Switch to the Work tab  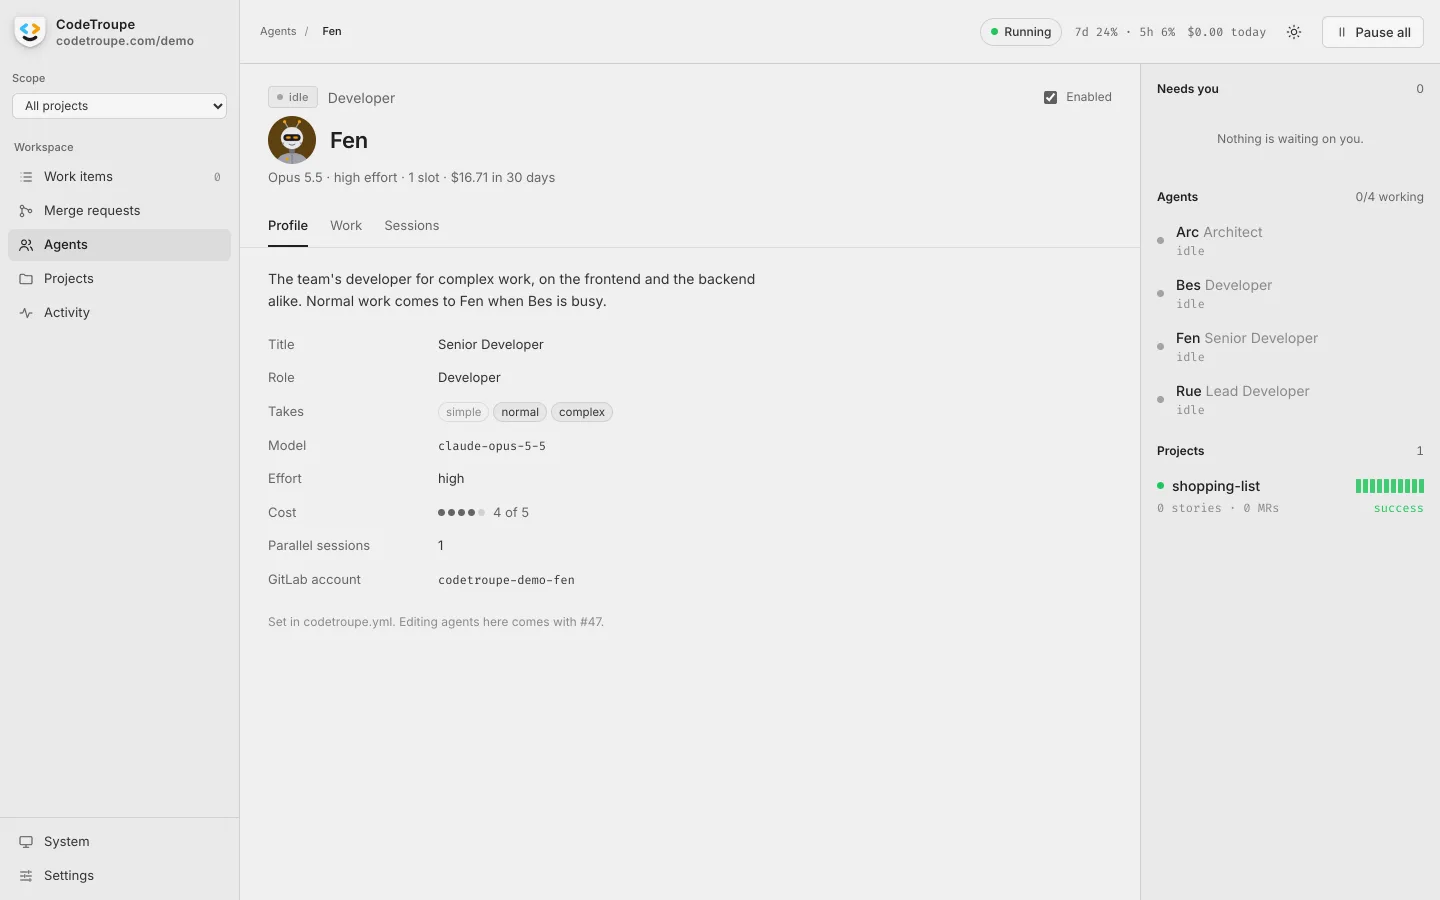point(346,226)
